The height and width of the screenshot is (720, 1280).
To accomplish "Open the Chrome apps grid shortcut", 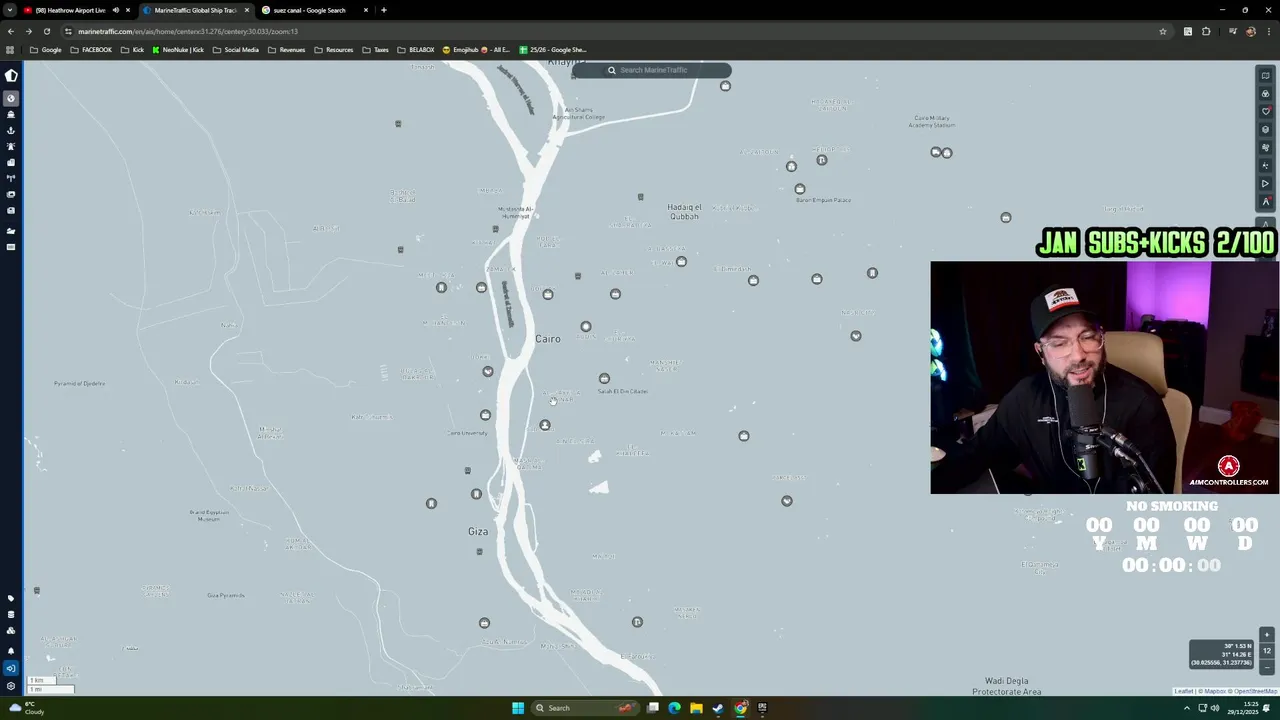I will (10, 50).
